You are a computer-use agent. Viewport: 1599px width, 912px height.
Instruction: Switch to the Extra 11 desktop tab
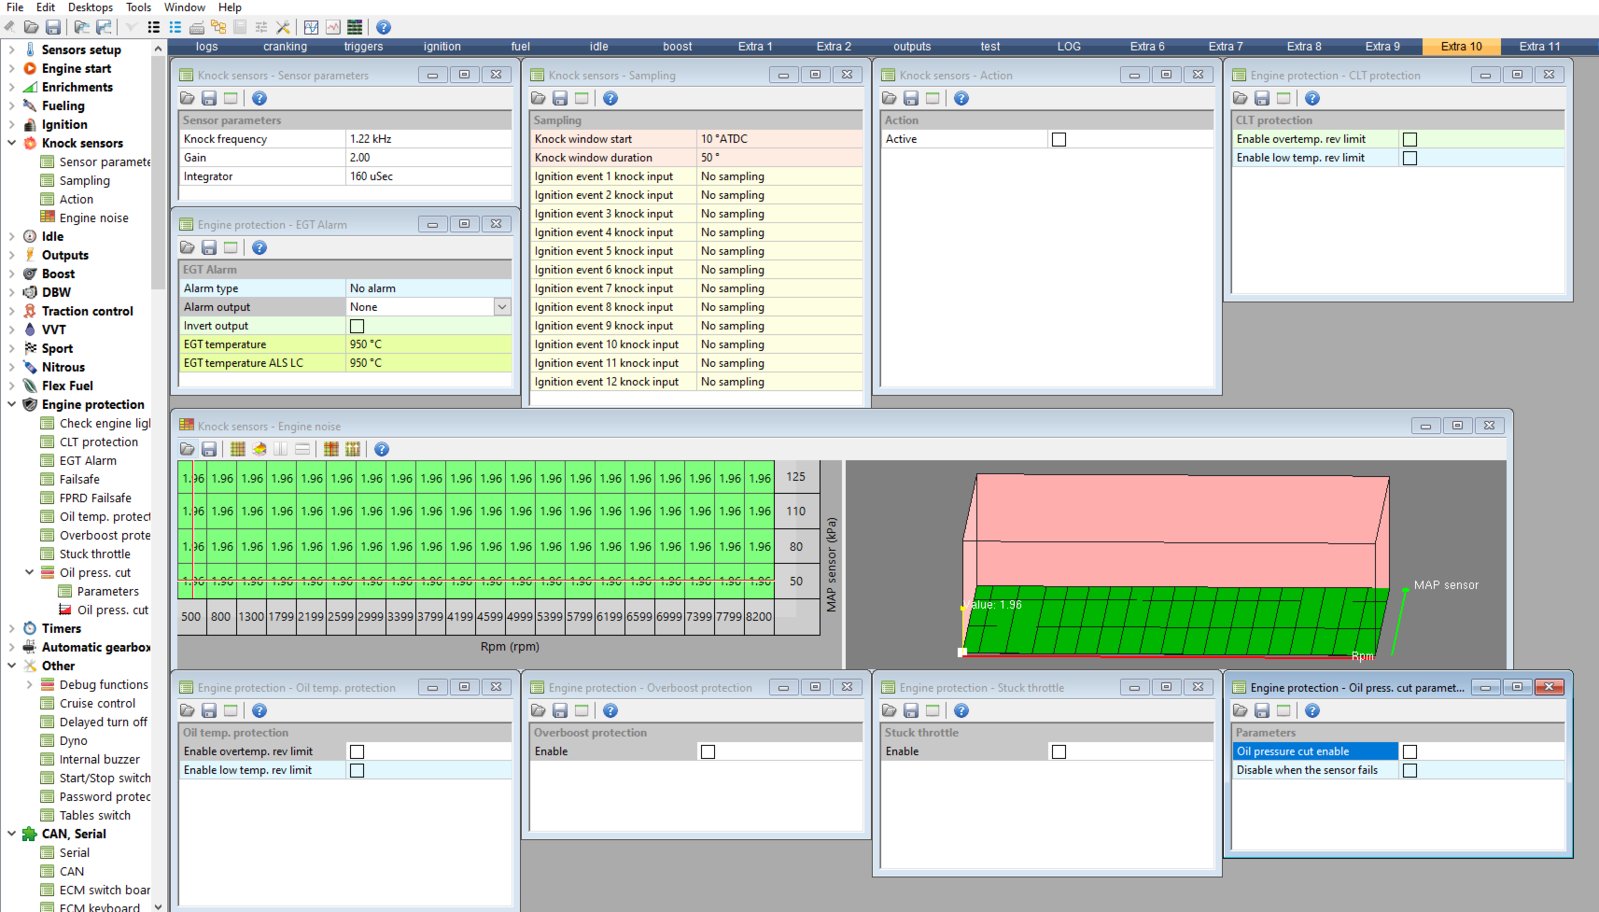1540,46
